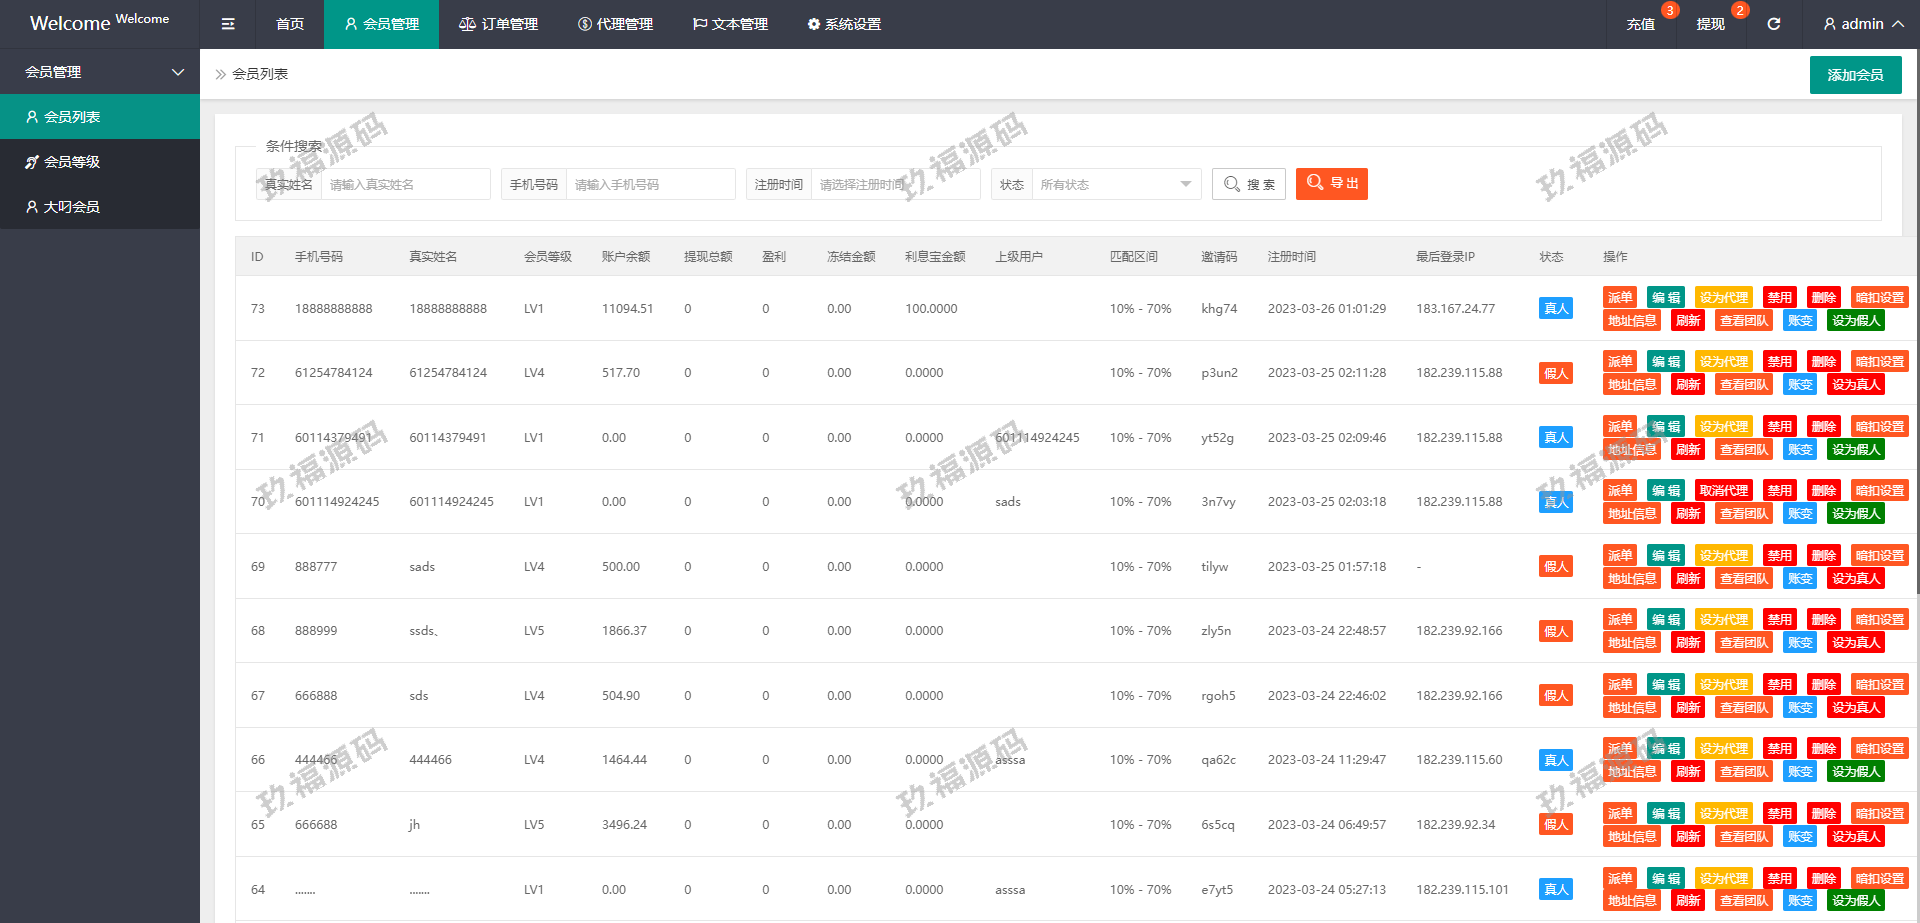Image resolution: width=1920 pixels, height=923 pixels.
Task: Open the admin user dropdown menu
Action: point(1862,24)
